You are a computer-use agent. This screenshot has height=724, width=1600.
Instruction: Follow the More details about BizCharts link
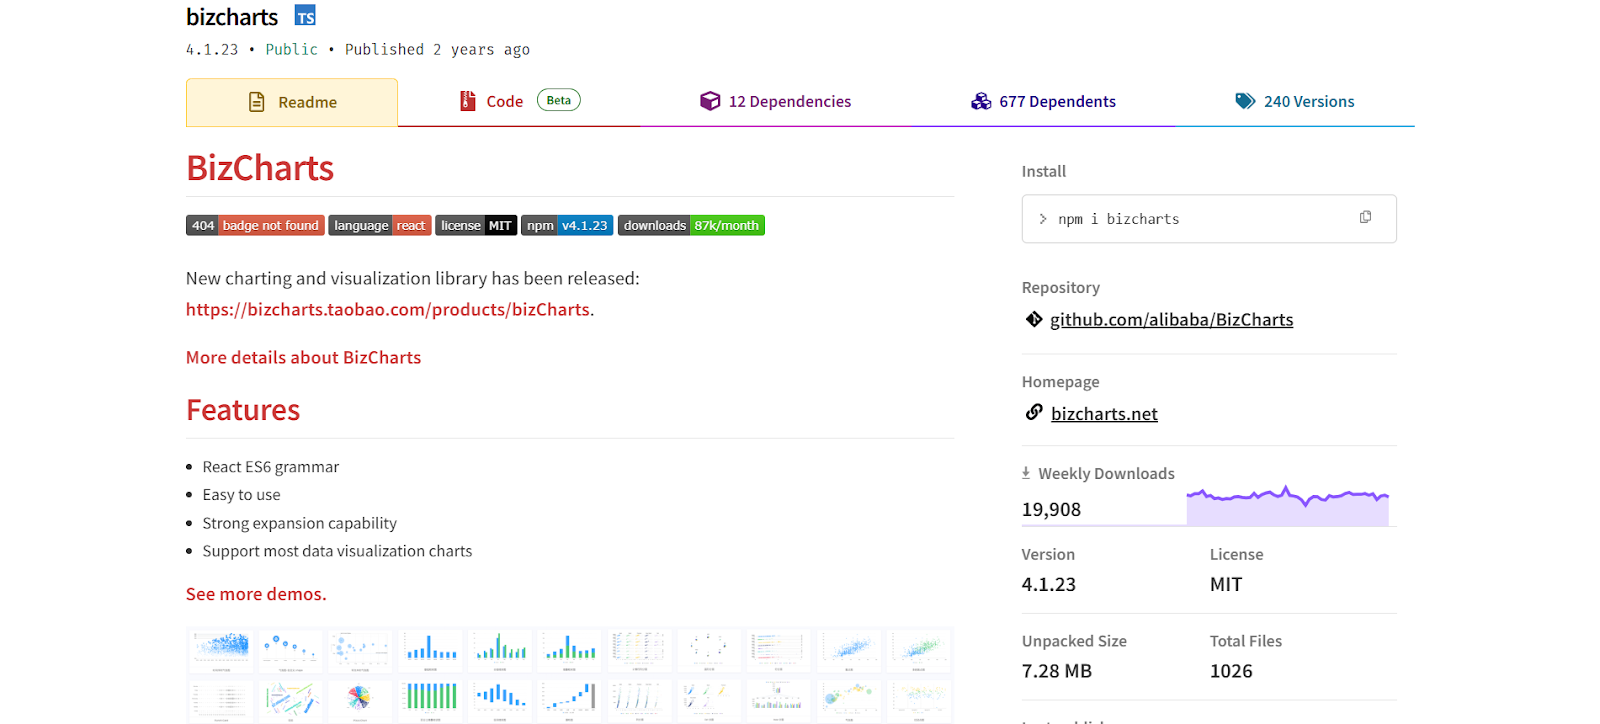pyautogui.click(x=303, y=358)
